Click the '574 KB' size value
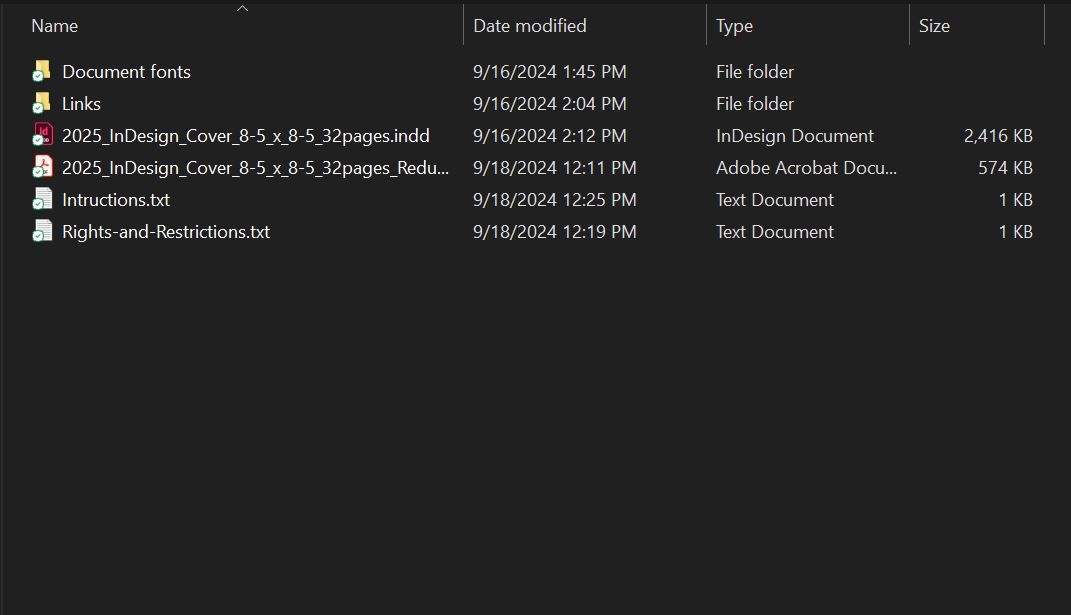The width and height of the screenshot is (1071, 615). click(x=1005, y=168)
